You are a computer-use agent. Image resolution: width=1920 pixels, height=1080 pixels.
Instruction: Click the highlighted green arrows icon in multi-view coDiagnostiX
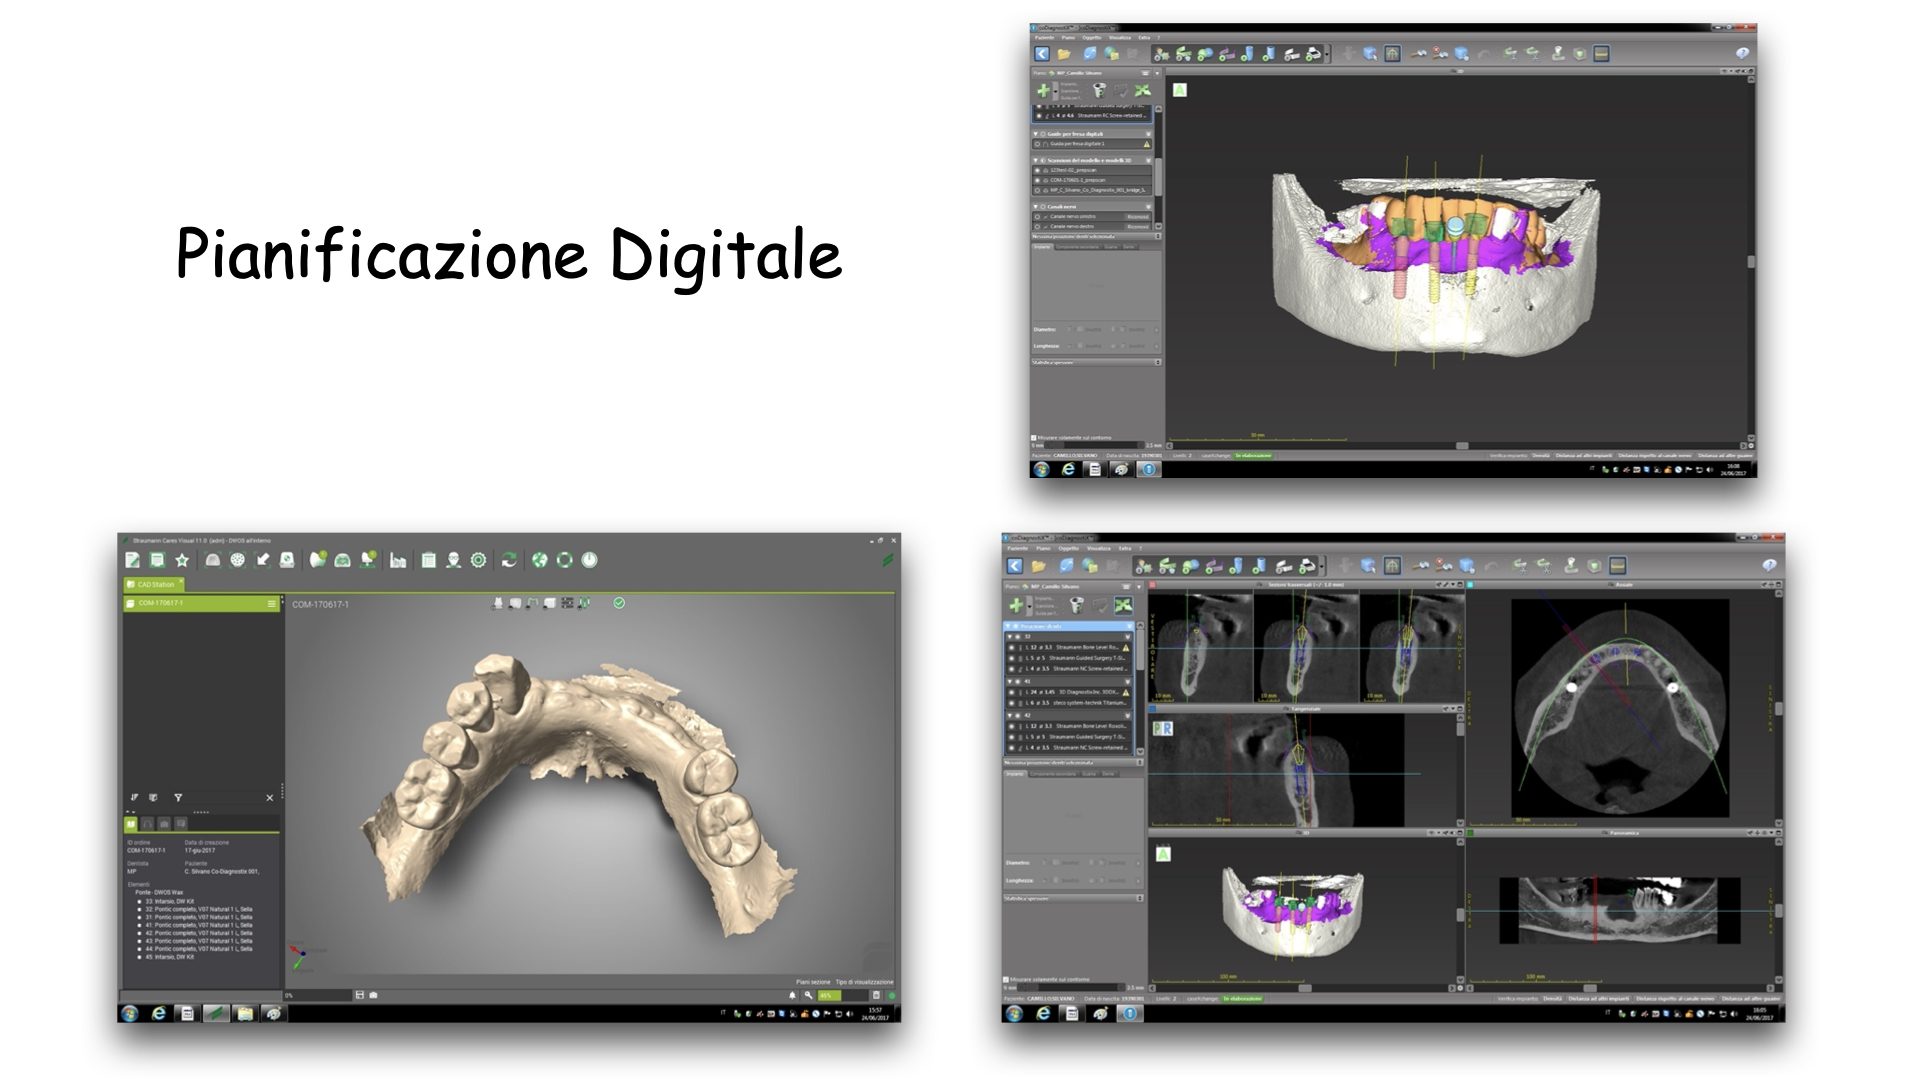pos(1124,605)
